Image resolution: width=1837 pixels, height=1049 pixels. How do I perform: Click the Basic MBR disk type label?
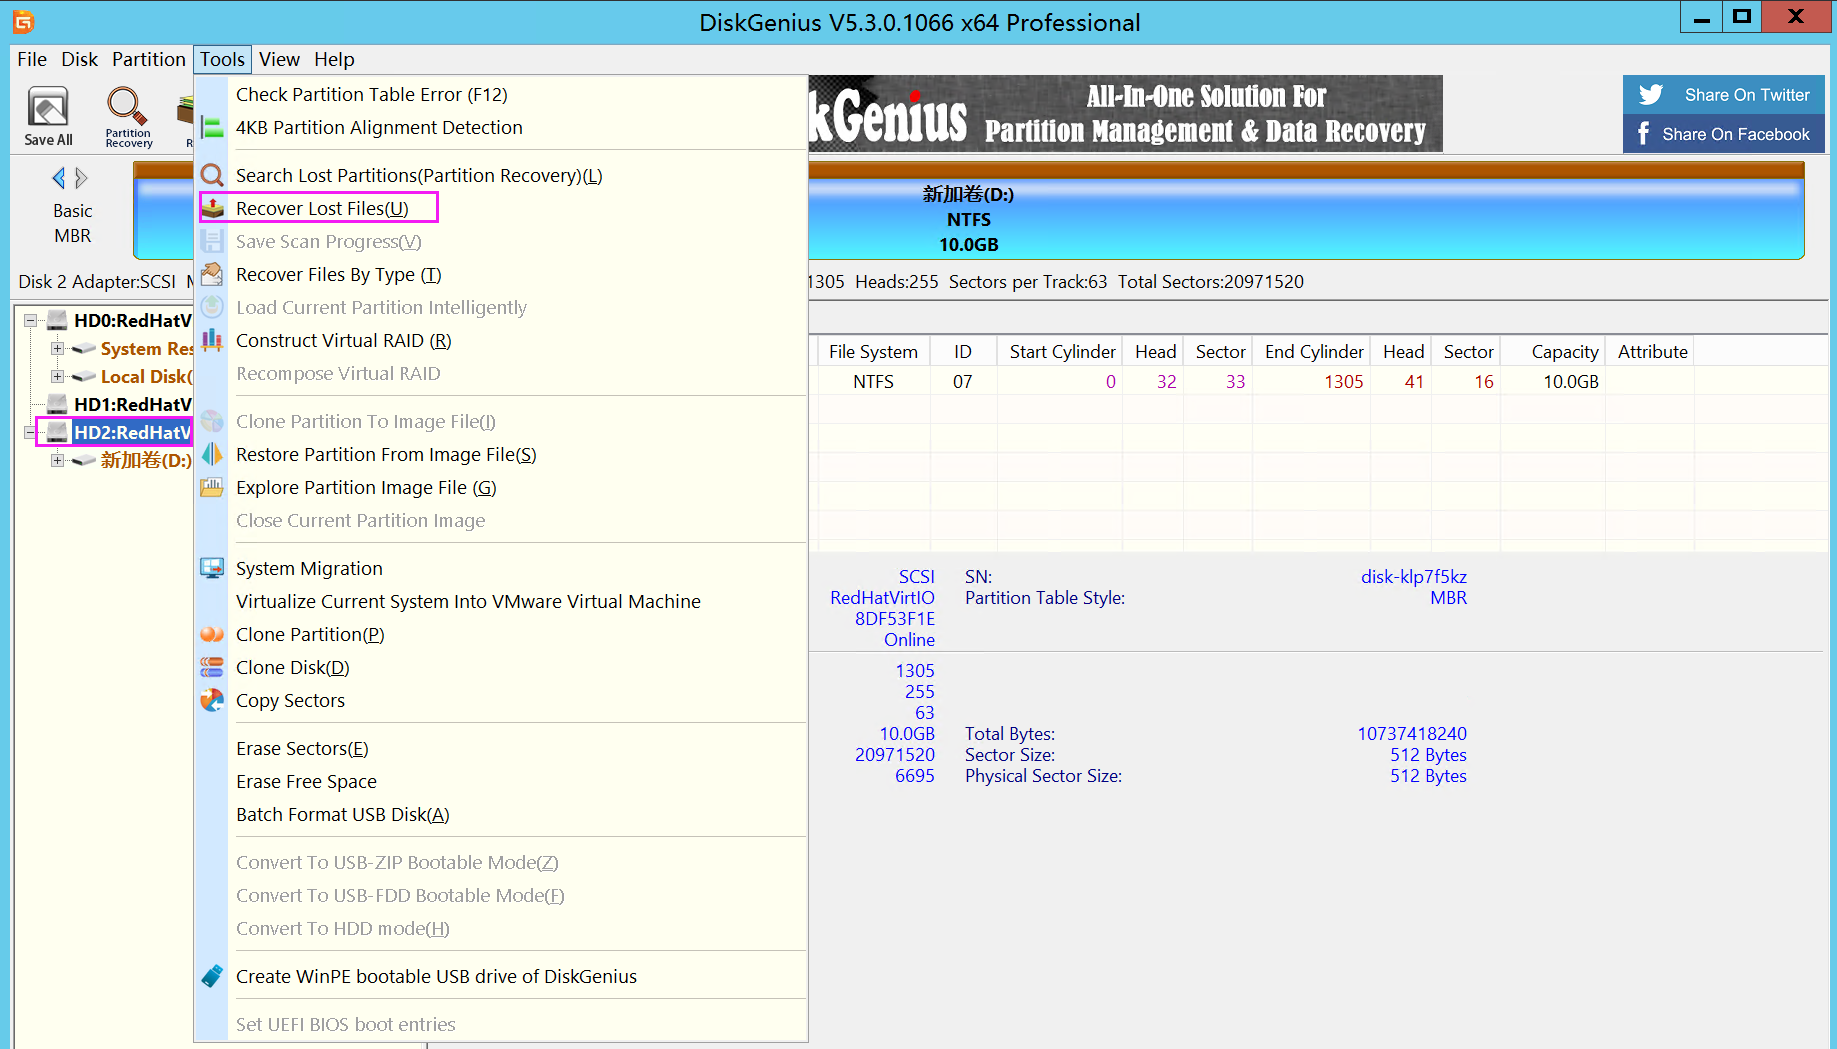(x=73, y=224)
